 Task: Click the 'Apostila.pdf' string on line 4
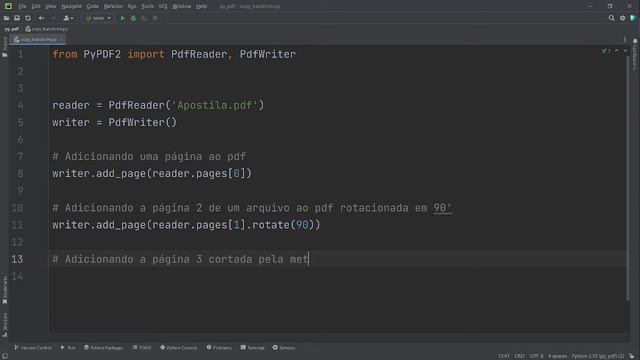tap(214, 105)
